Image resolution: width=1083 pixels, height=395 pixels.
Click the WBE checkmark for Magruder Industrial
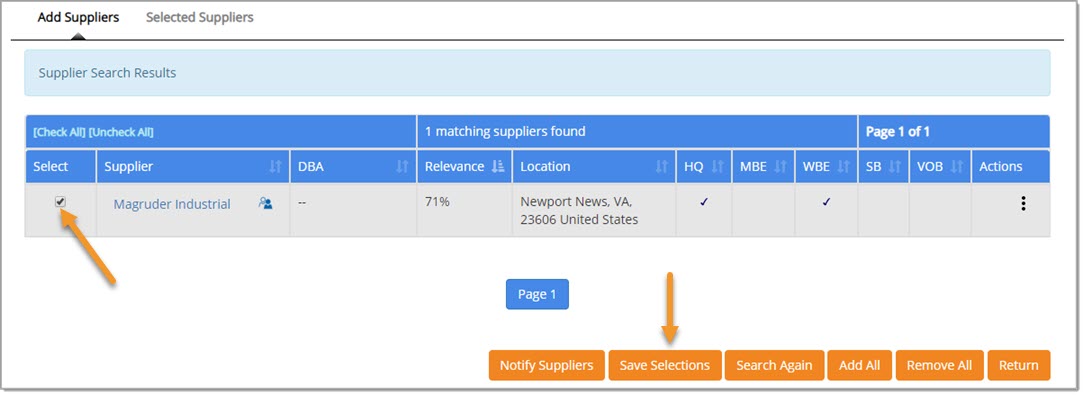(x=826, y=202)
